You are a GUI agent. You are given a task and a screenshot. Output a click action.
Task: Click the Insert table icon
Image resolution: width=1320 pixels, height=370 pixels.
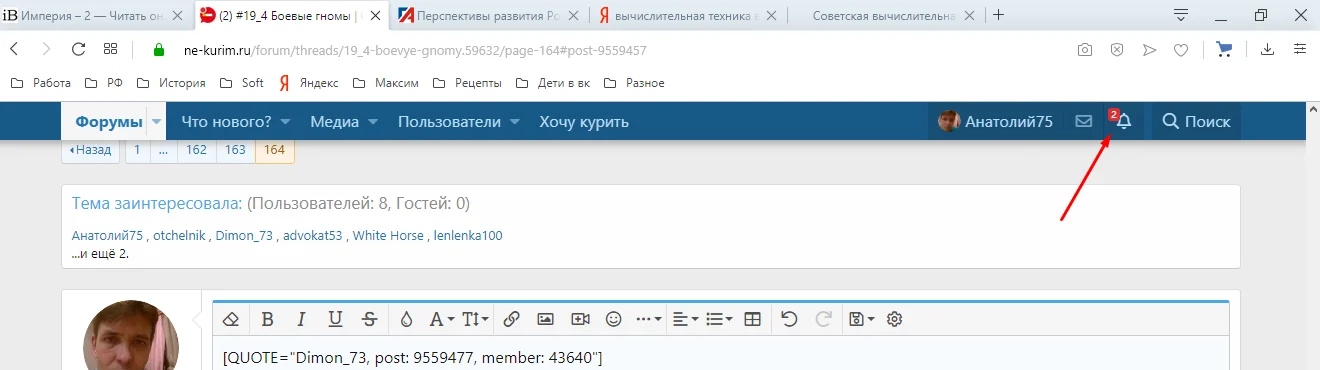pyautogui.click(x=753, y=319)
